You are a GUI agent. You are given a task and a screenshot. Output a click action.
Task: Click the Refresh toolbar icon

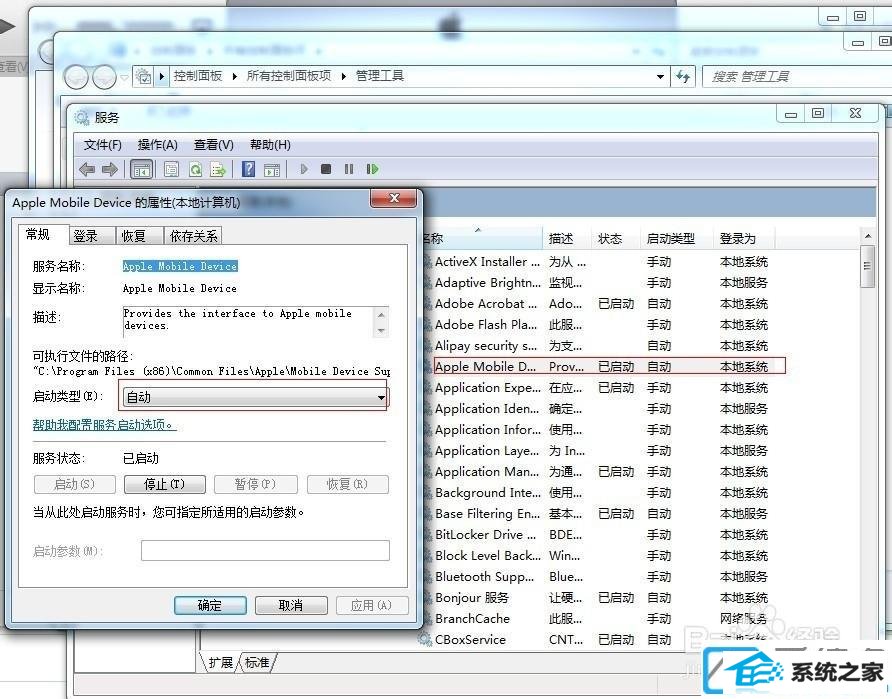(x=195, y=169)
